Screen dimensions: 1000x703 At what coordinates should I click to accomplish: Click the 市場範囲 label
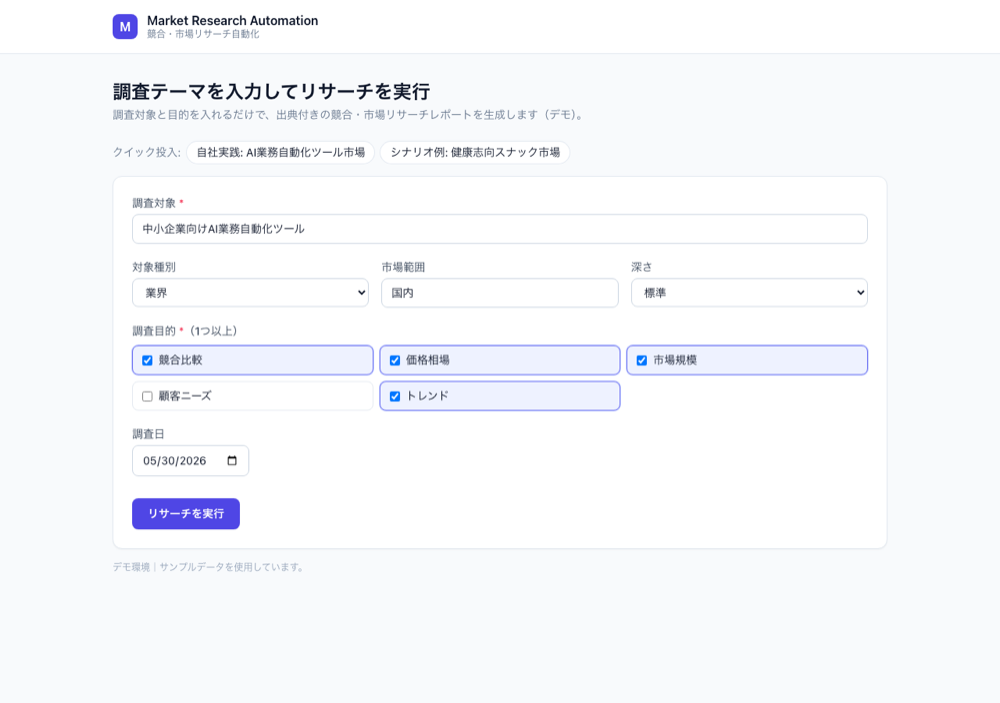tap(403, 267)
